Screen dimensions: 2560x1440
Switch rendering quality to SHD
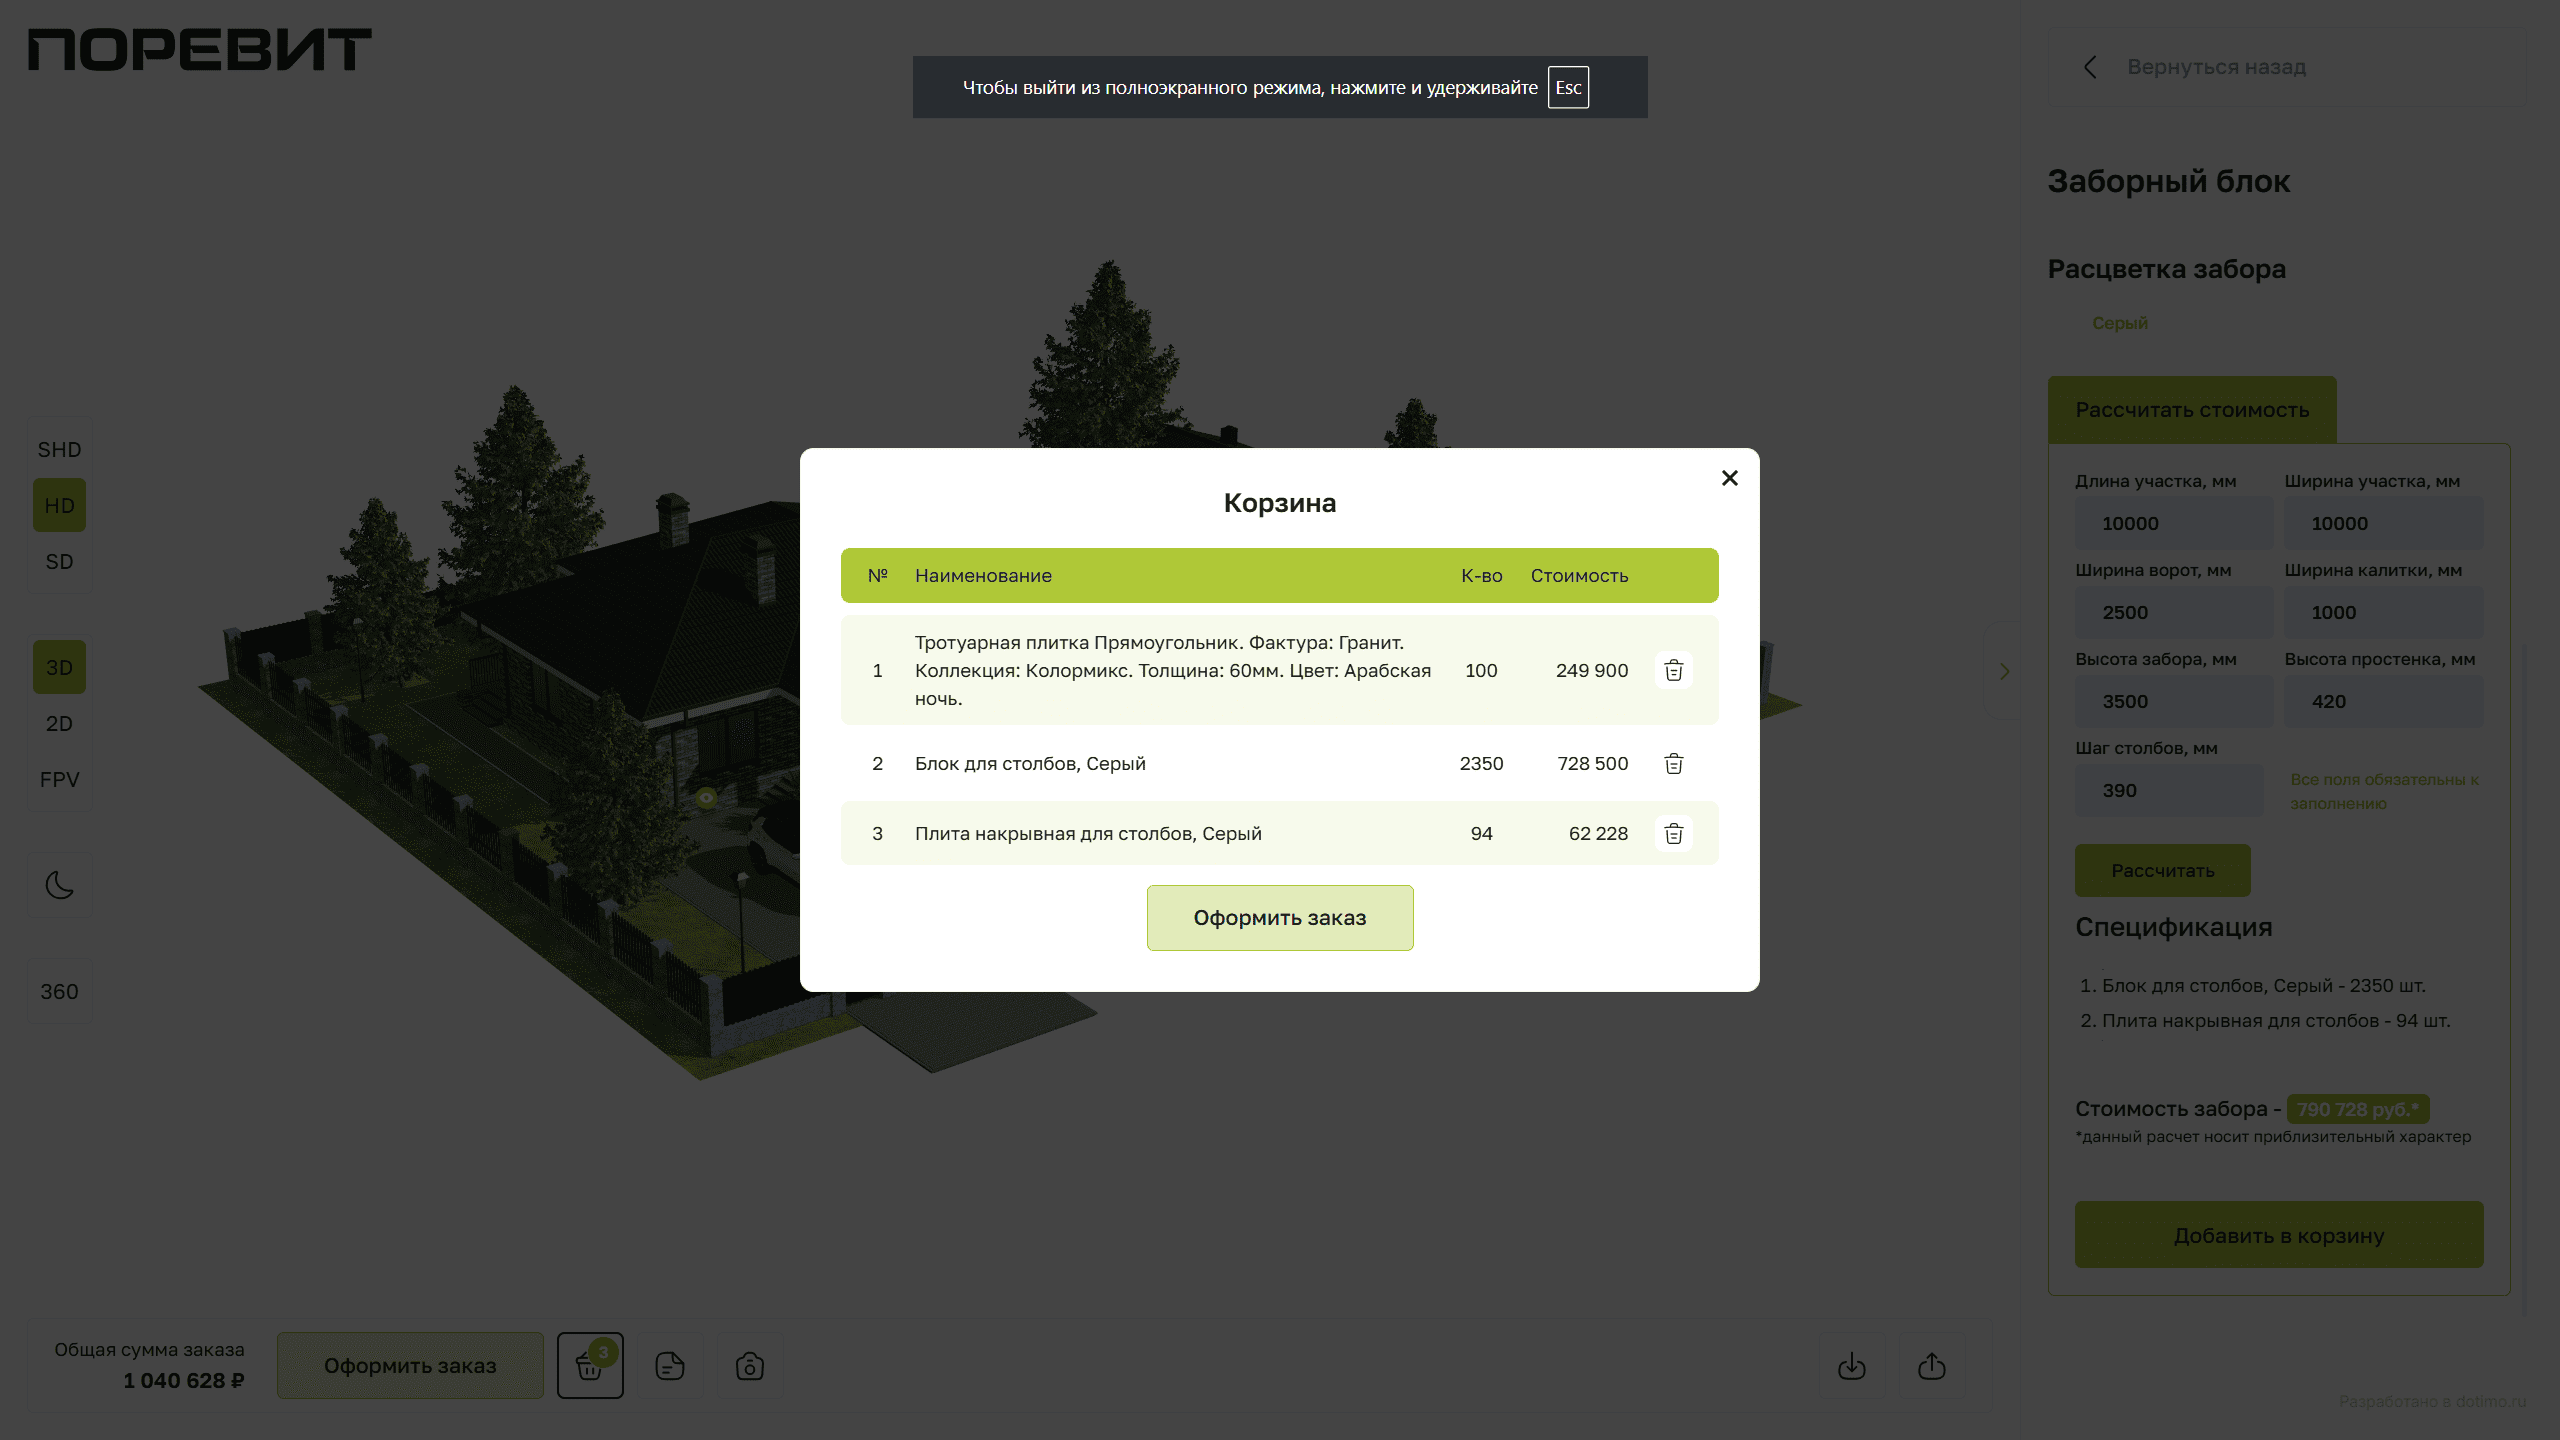point(60,450)
